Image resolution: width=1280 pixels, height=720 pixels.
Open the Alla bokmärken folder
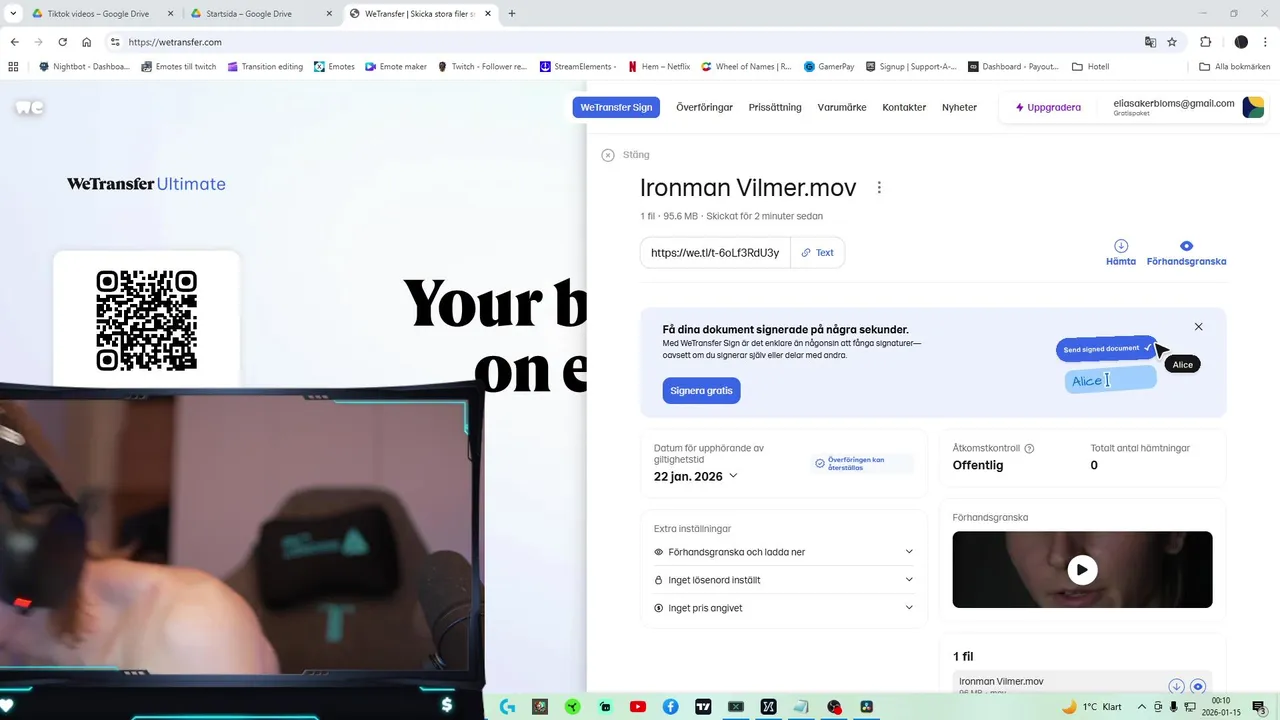[1234, 67]
